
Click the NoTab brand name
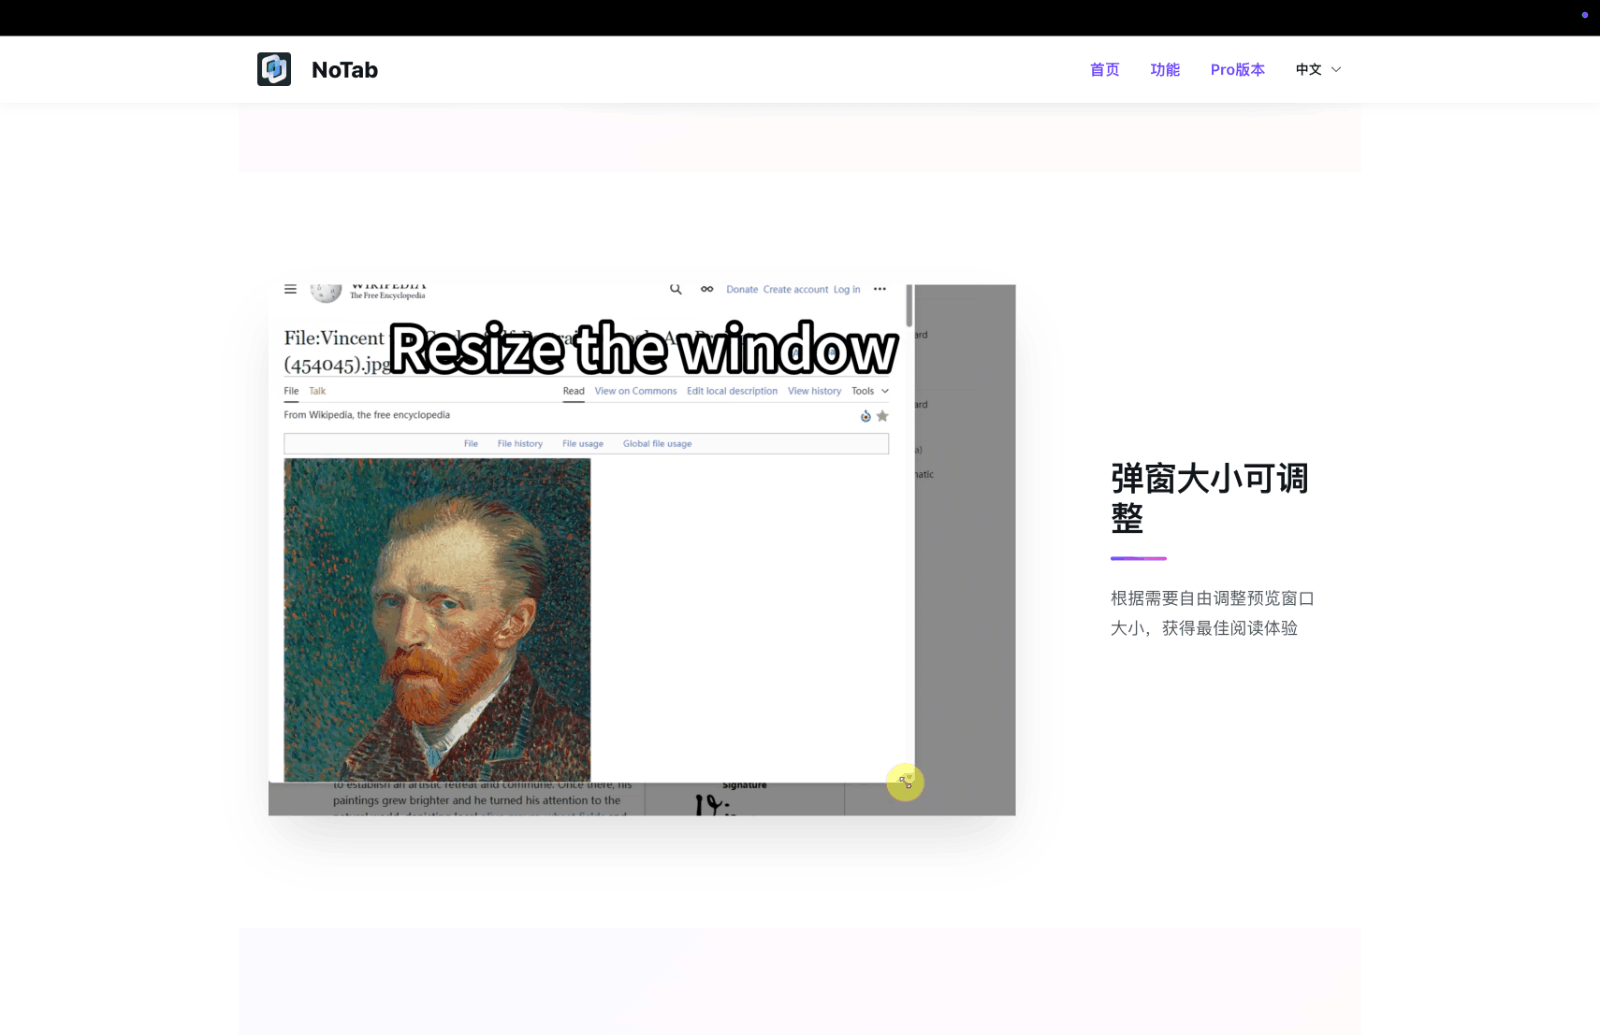click(345, 70)
